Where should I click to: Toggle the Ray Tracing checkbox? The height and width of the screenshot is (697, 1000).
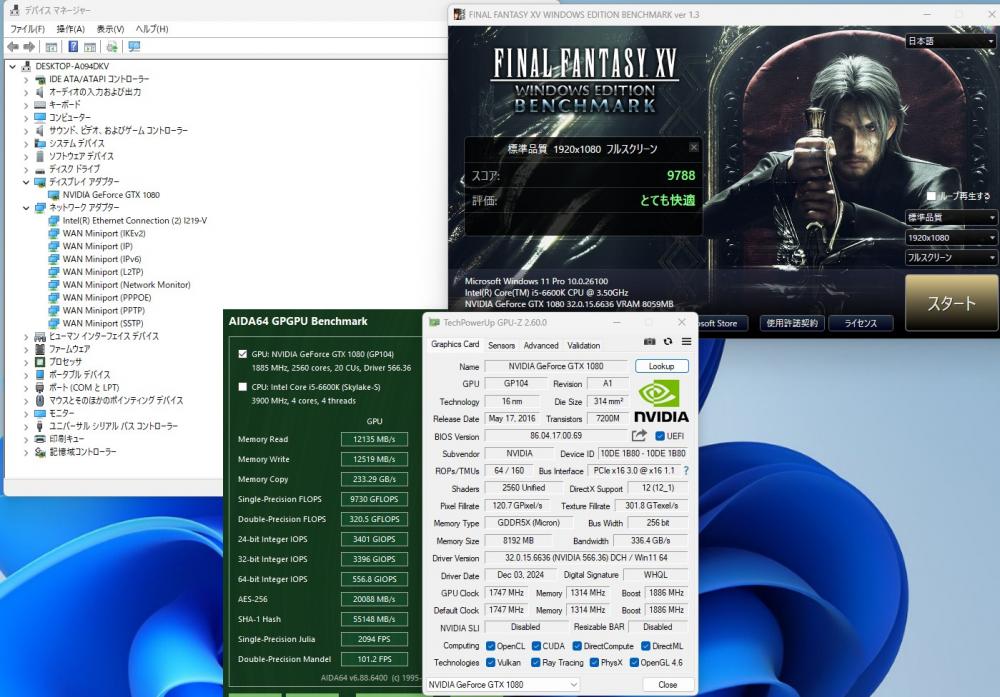tap(536, 663)
